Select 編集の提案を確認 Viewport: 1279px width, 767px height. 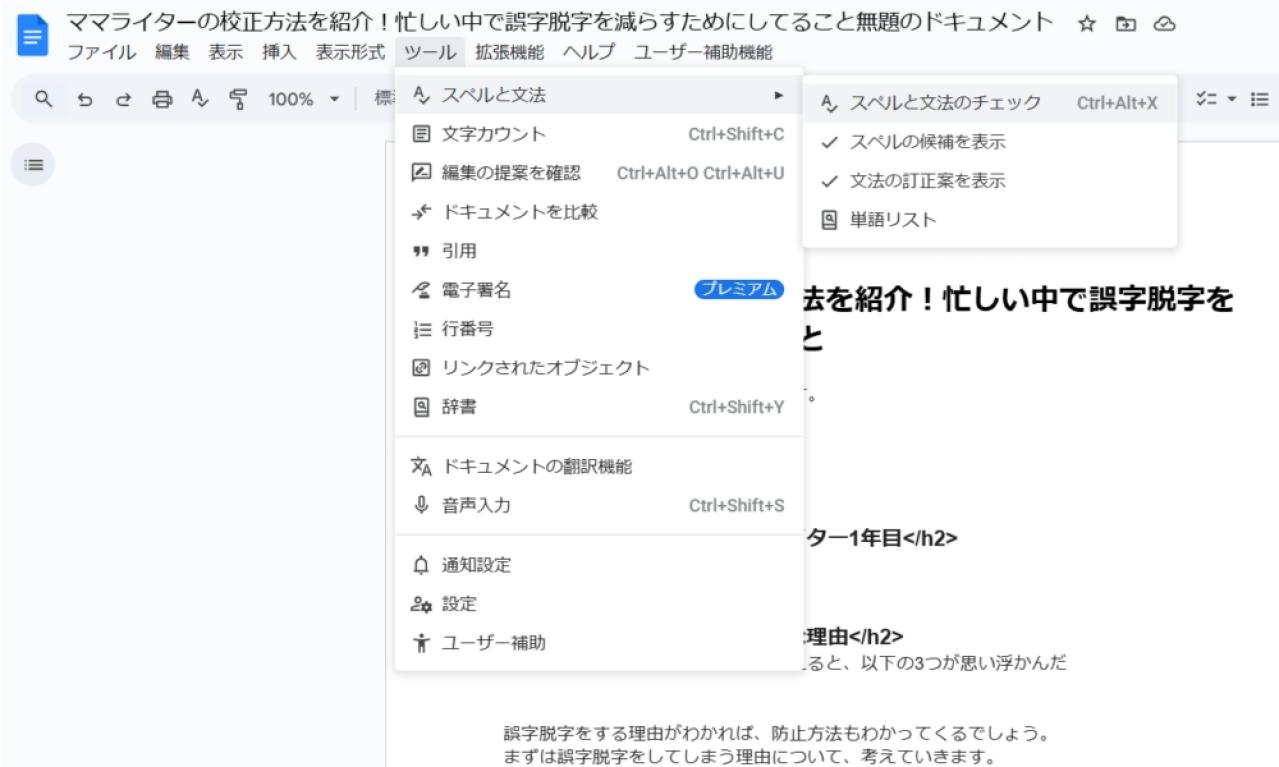(599, 173)
